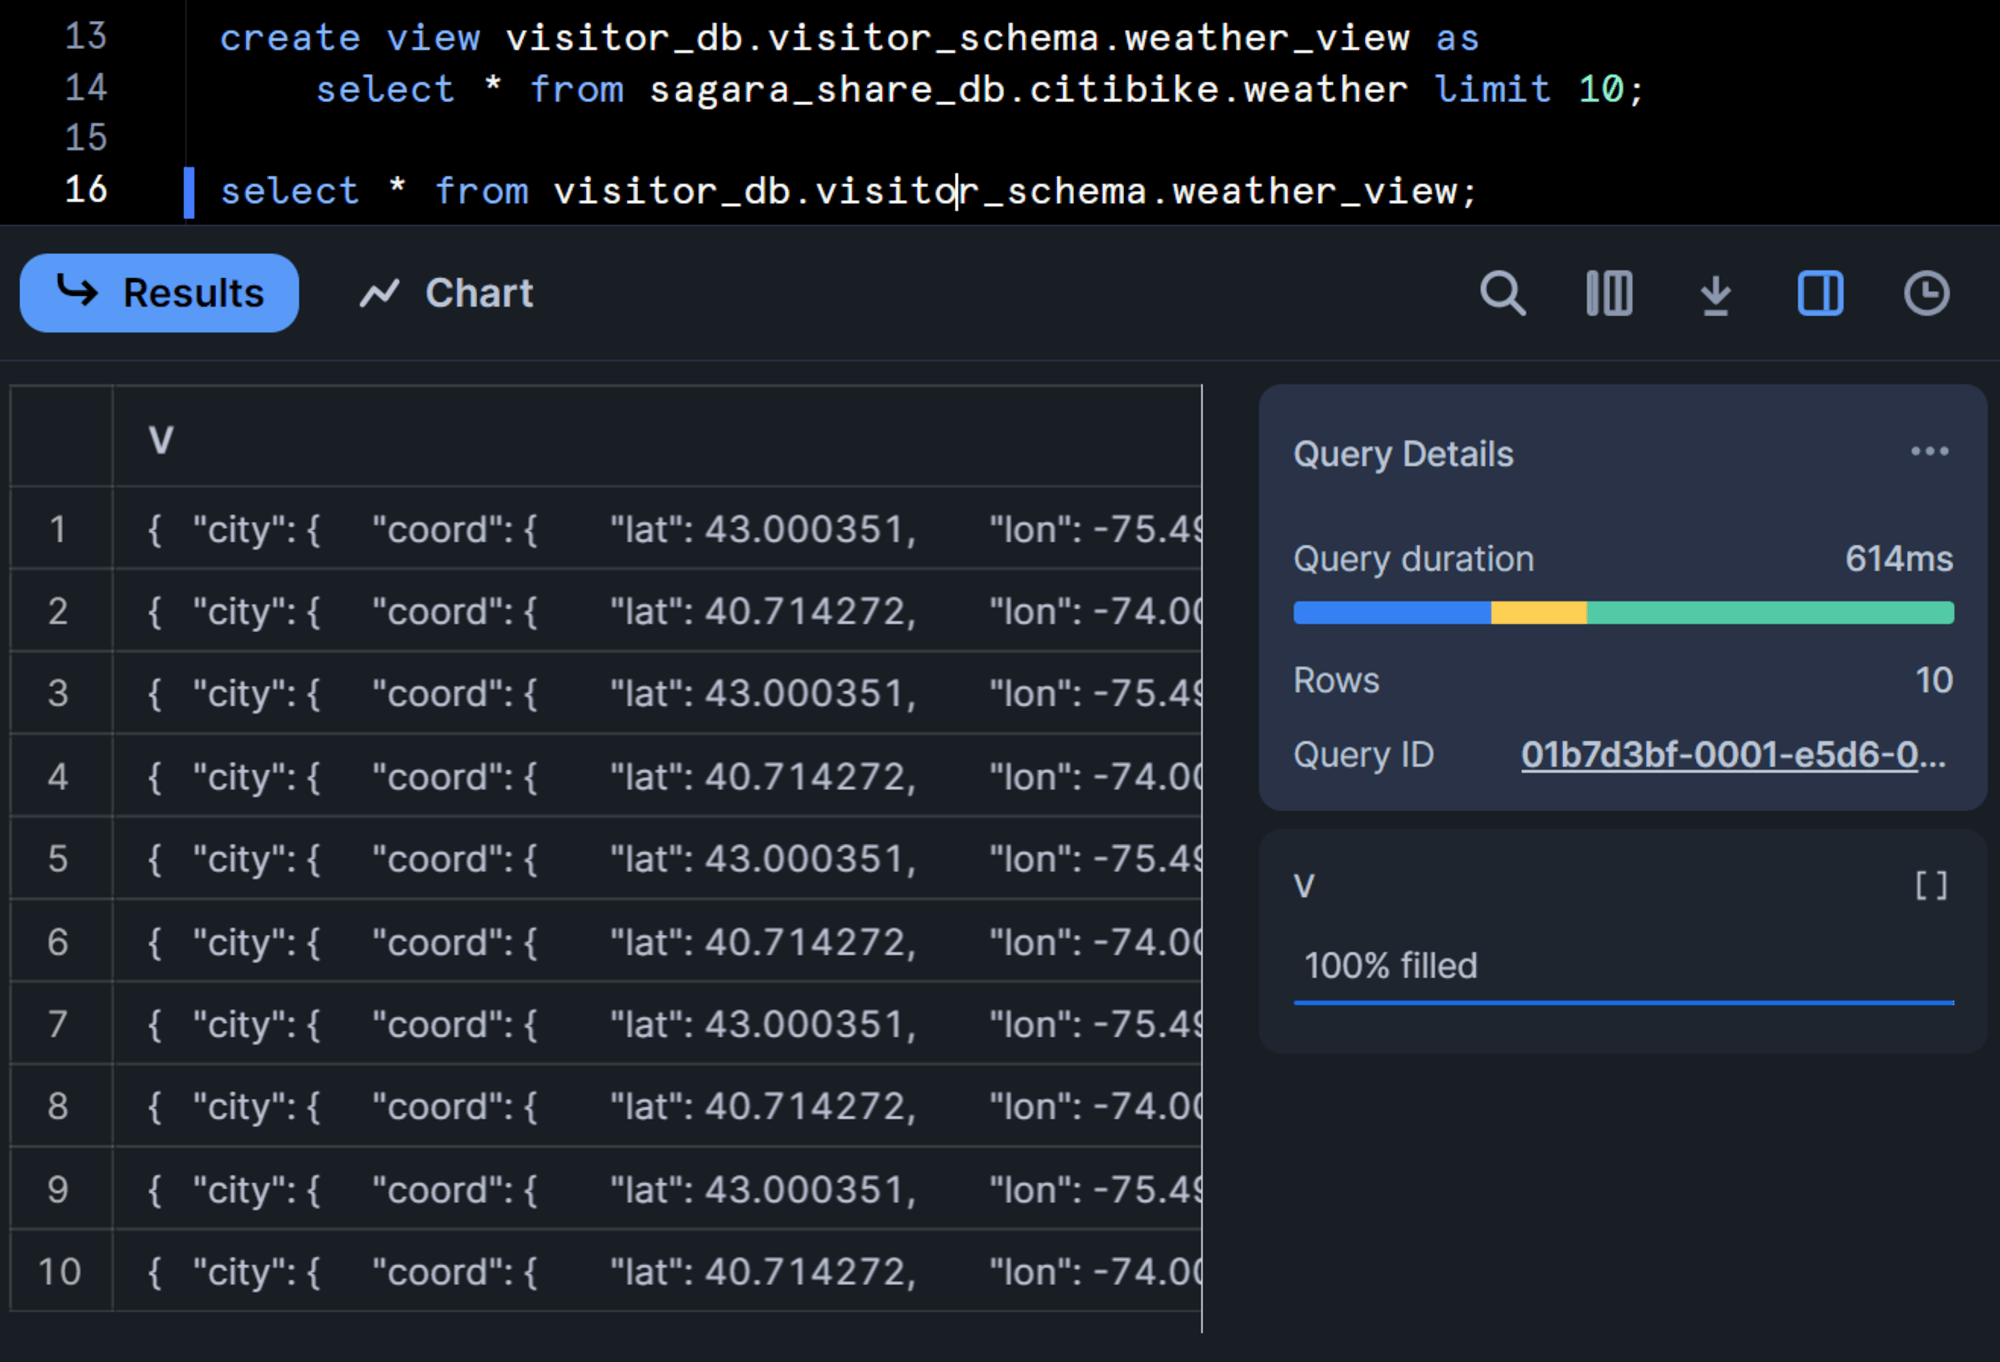Screen dimensions: 2000x1362
Task: Select result row 2 JSON cell
Action: point(657,611)
